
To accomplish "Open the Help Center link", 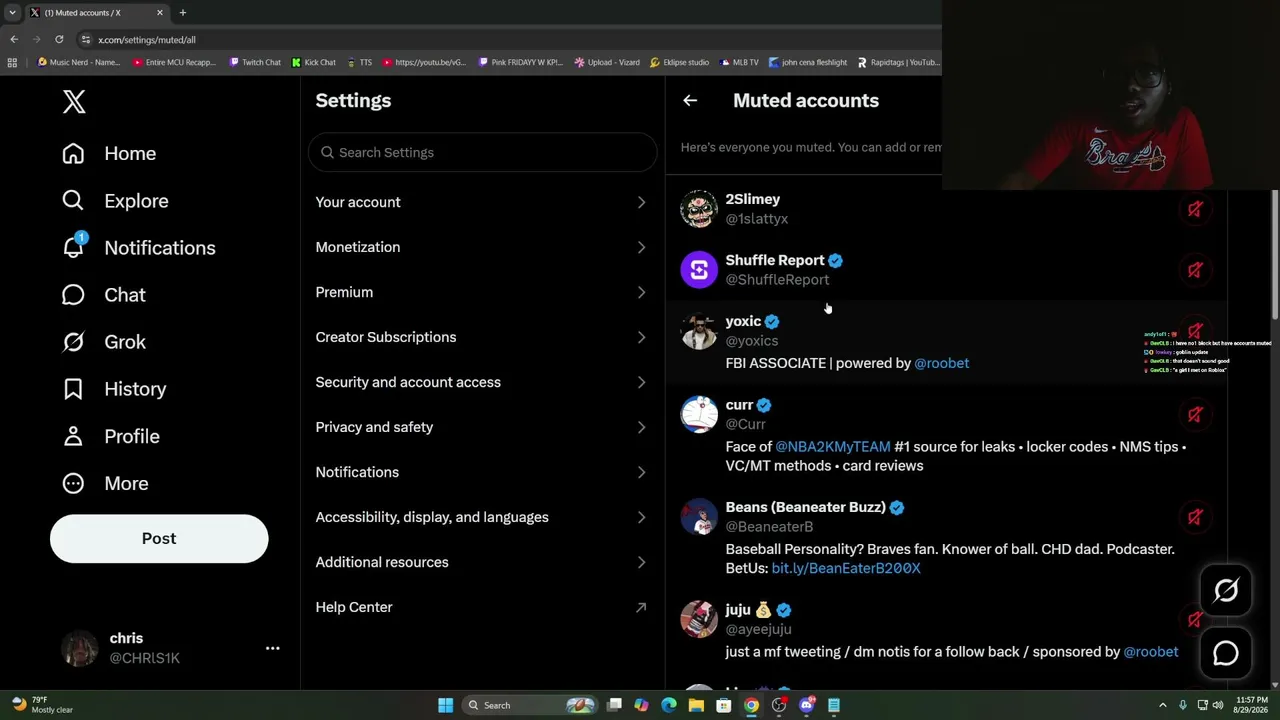I will [354, 607].
